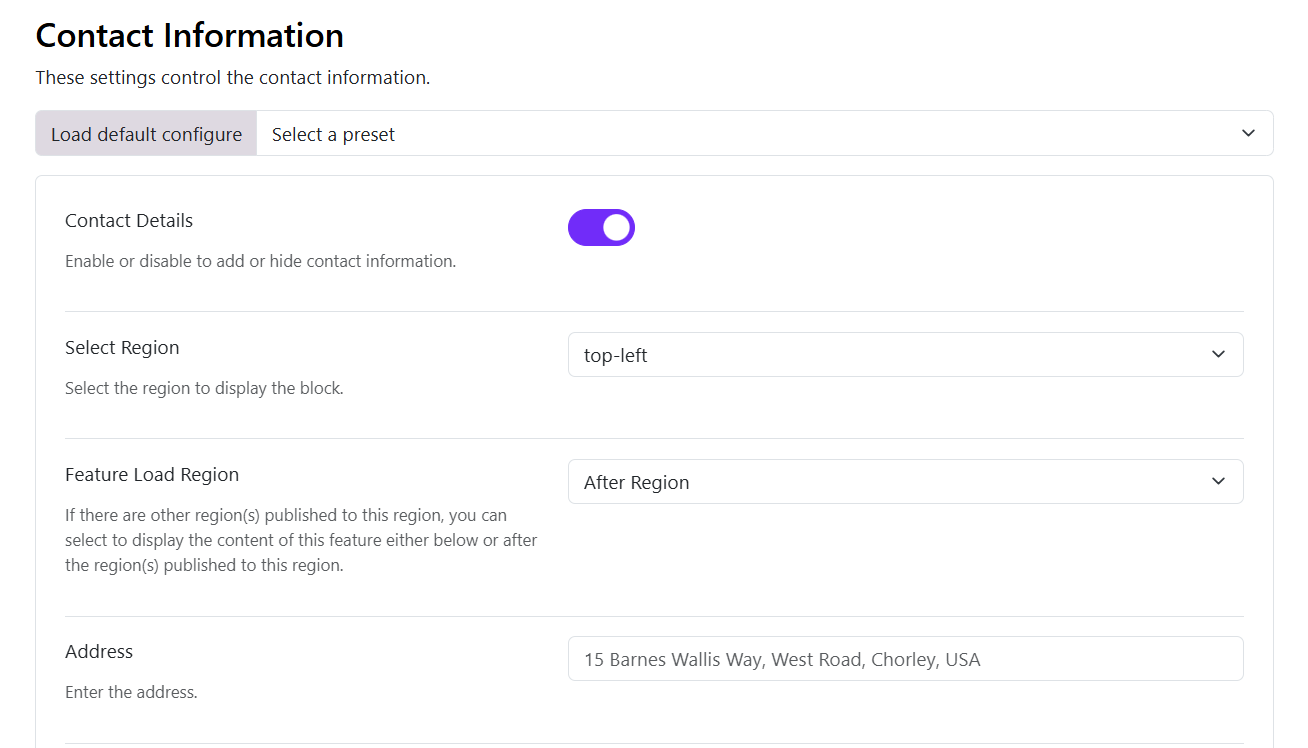Screen dimensions: 1308x748
Task: Click the 'Select the region to display' hint
Action: click(204, 388)
